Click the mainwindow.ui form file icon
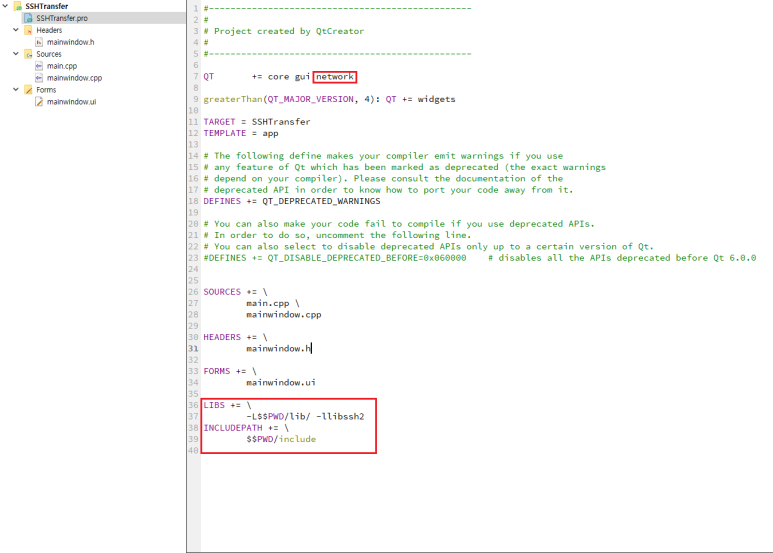 [39, 102]
